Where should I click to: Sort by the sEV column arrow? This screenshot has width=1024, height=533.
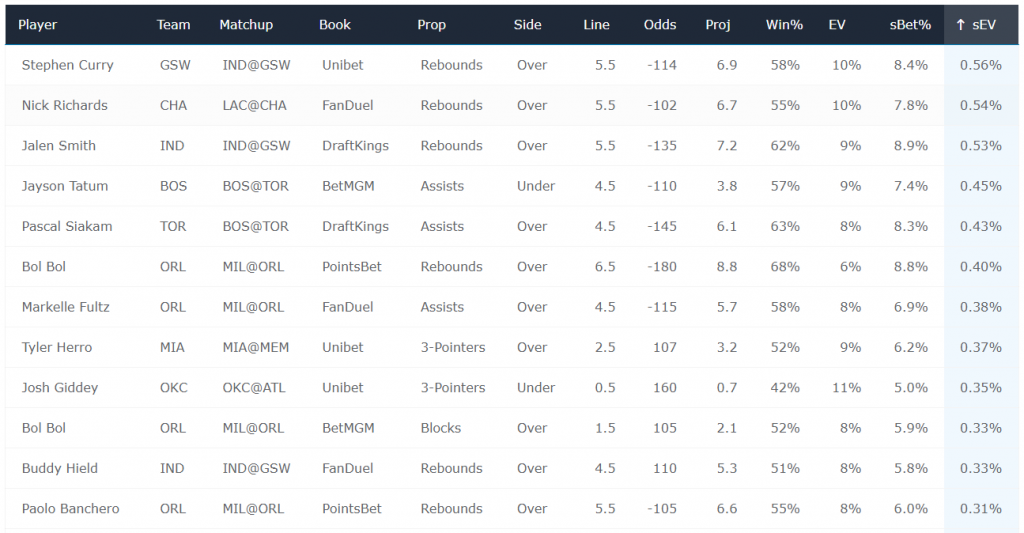(x=960, y=25)
